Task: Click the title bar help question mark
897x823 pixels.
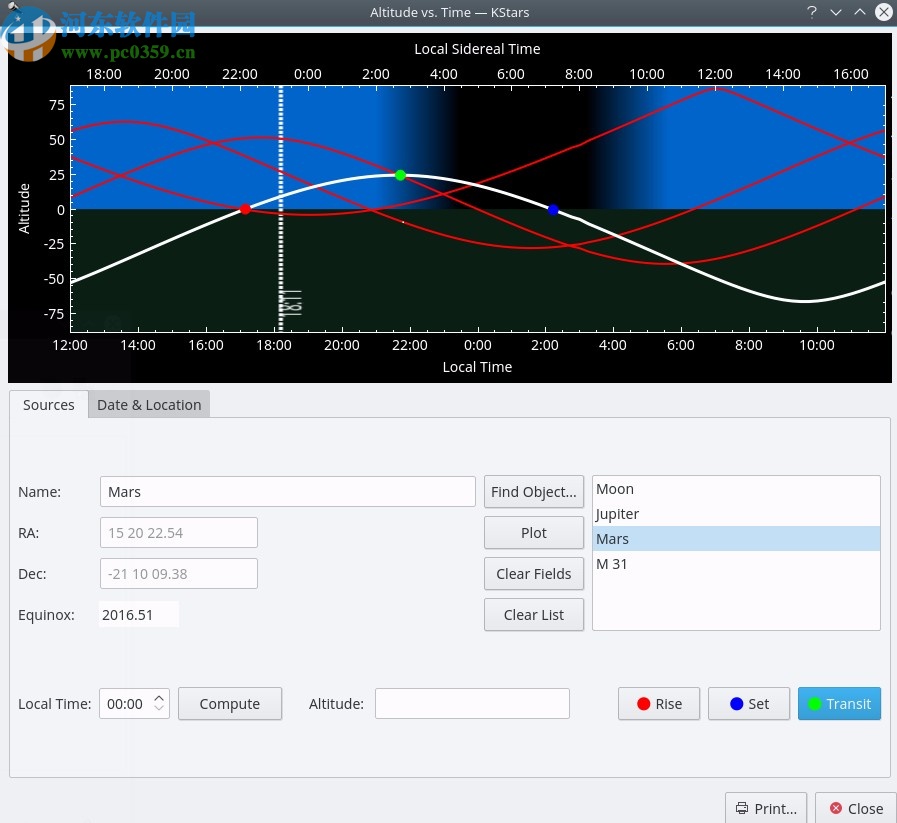Action: point(811,12)
